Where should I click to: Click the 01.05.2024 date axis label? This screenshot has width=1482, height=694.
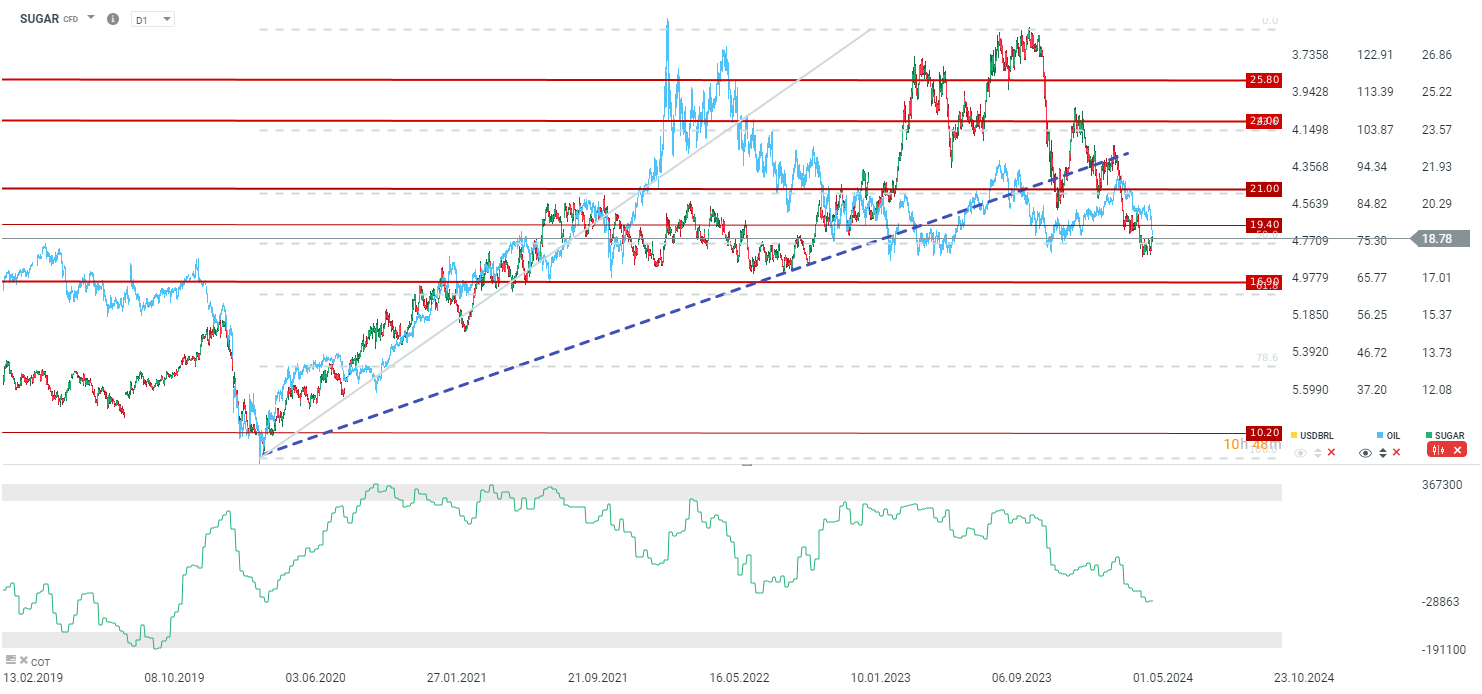point(1165,677)
